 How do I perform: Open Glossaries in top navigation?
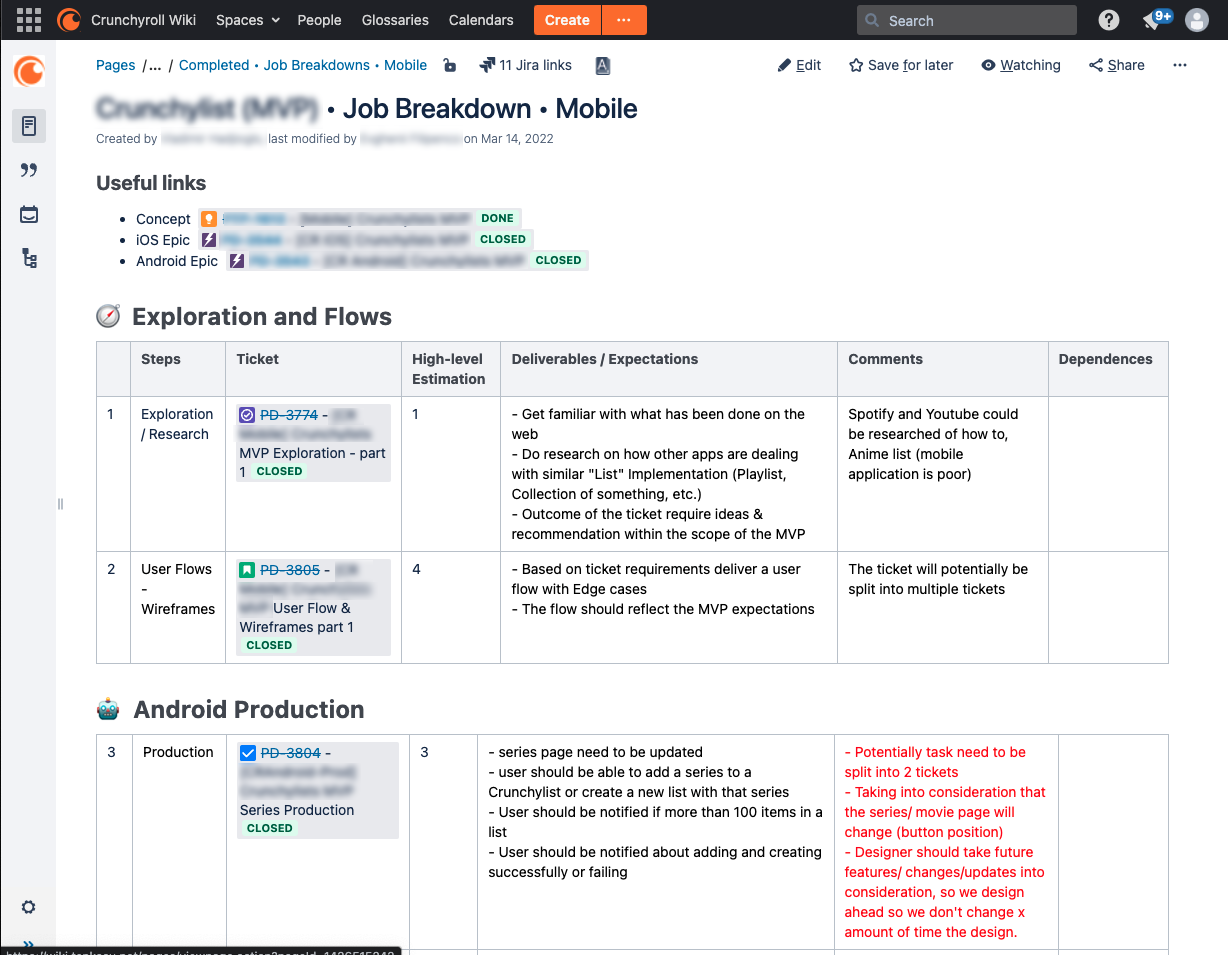click(x=395, y=20)
